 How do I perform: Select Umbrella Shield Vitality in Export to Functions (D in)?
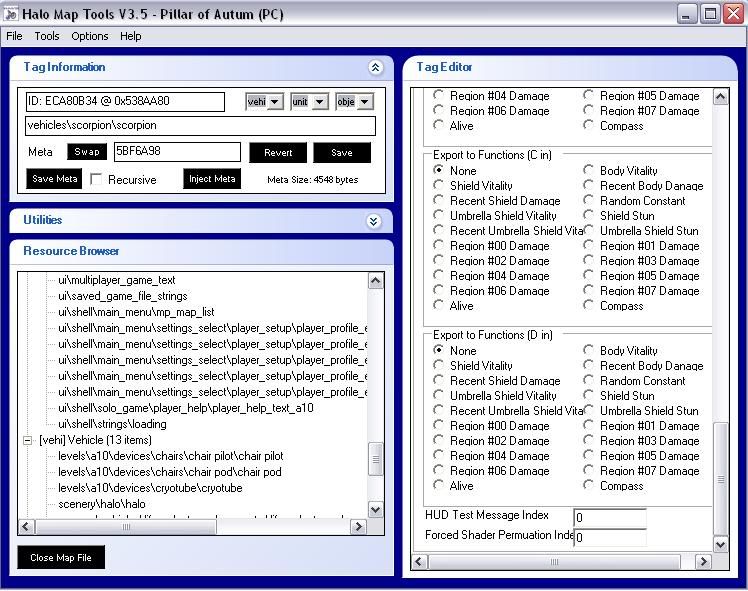[x=438, y=395]
